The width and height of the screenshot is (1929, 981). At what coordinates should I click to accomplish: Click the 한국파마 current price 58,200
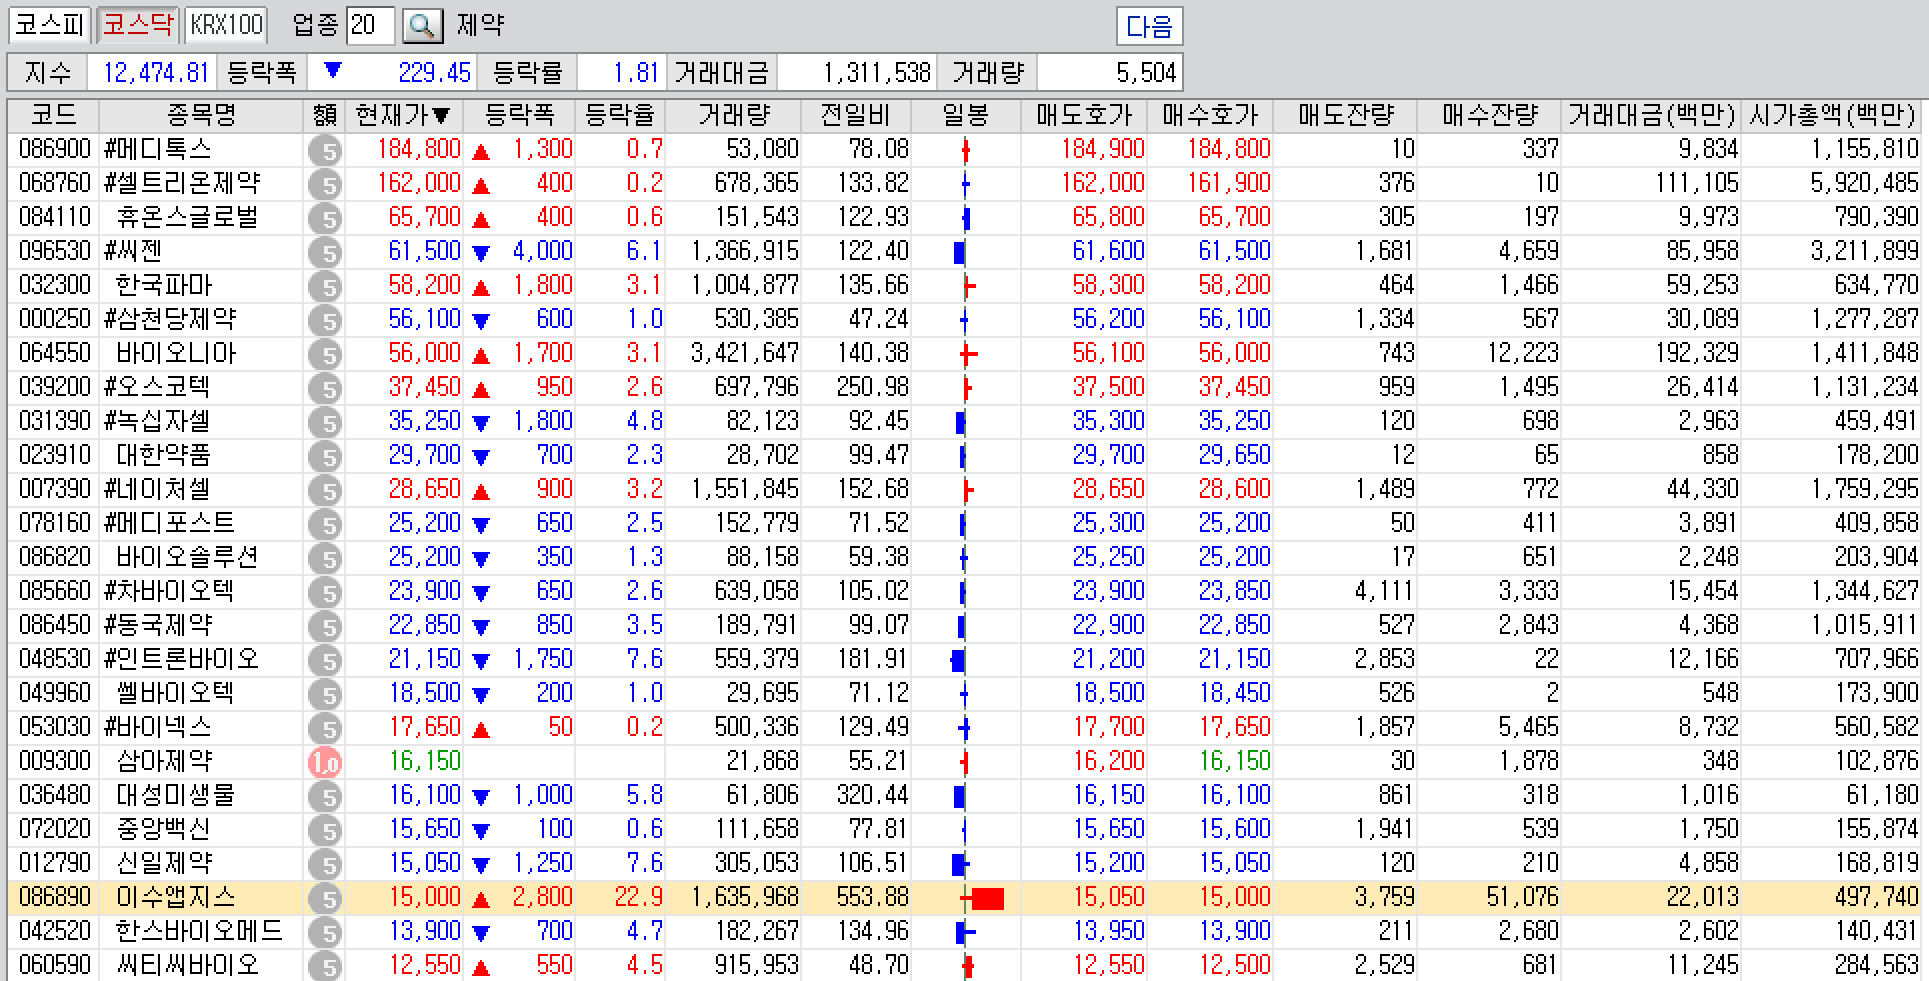pyautogui.click(x=424, y=285)
